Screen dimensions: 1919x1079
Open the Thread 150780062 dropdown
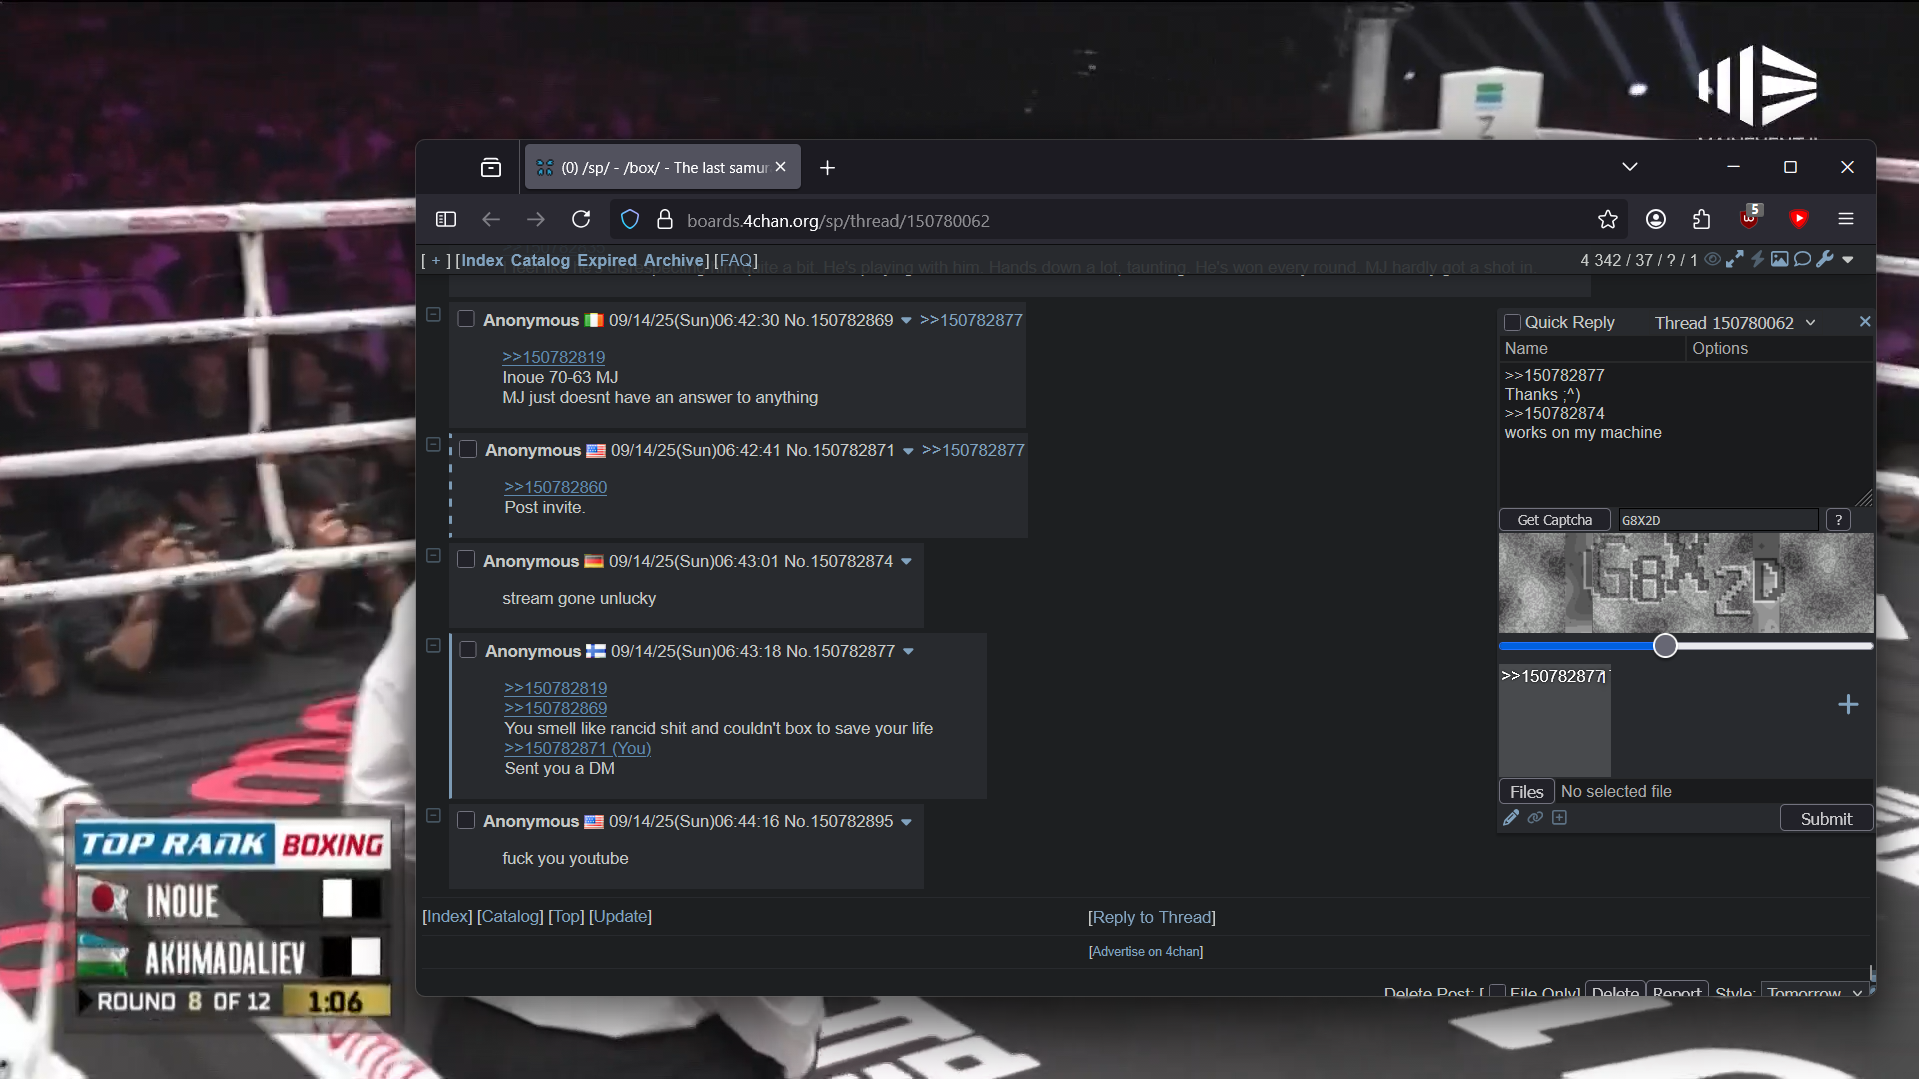[x=1735, y=323]
